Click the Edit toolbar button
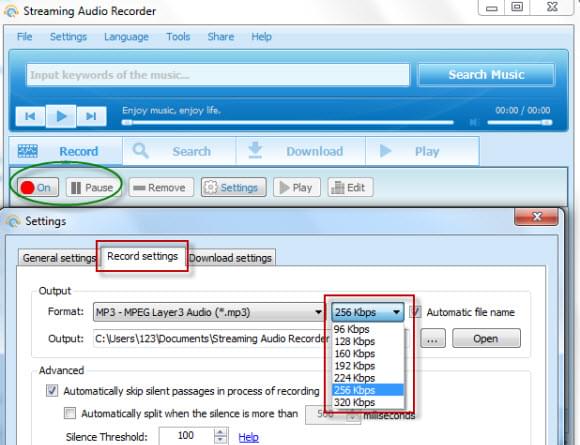 (350, 188)
